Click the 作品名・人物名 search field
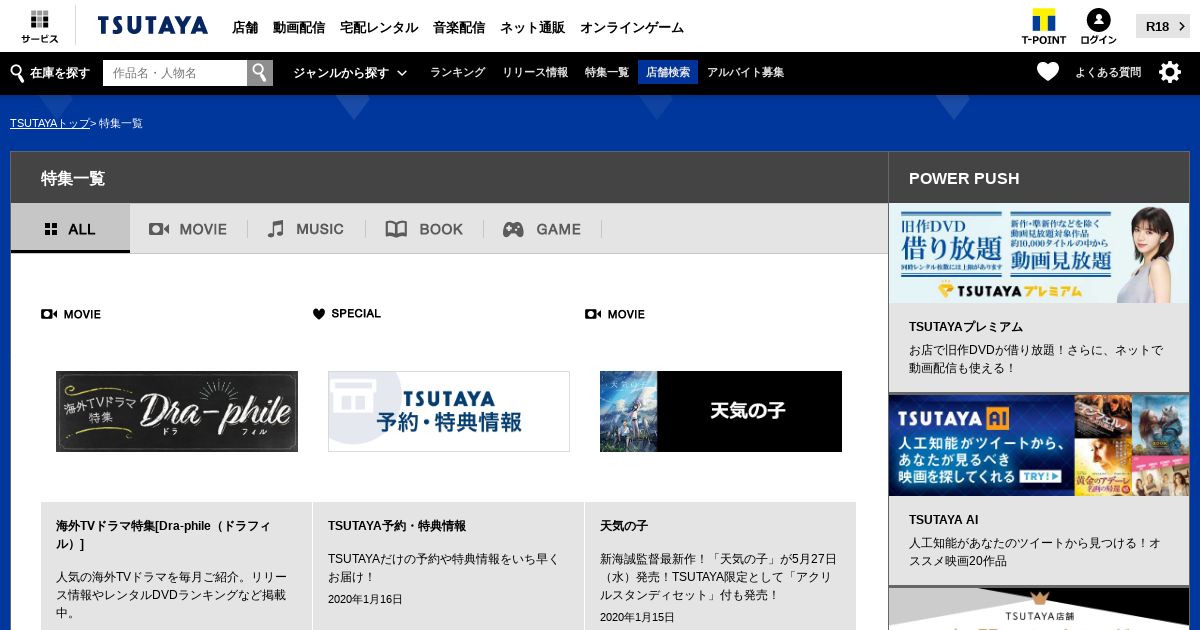Screen dimensions: 1200x630 click(x=175, y=73)
